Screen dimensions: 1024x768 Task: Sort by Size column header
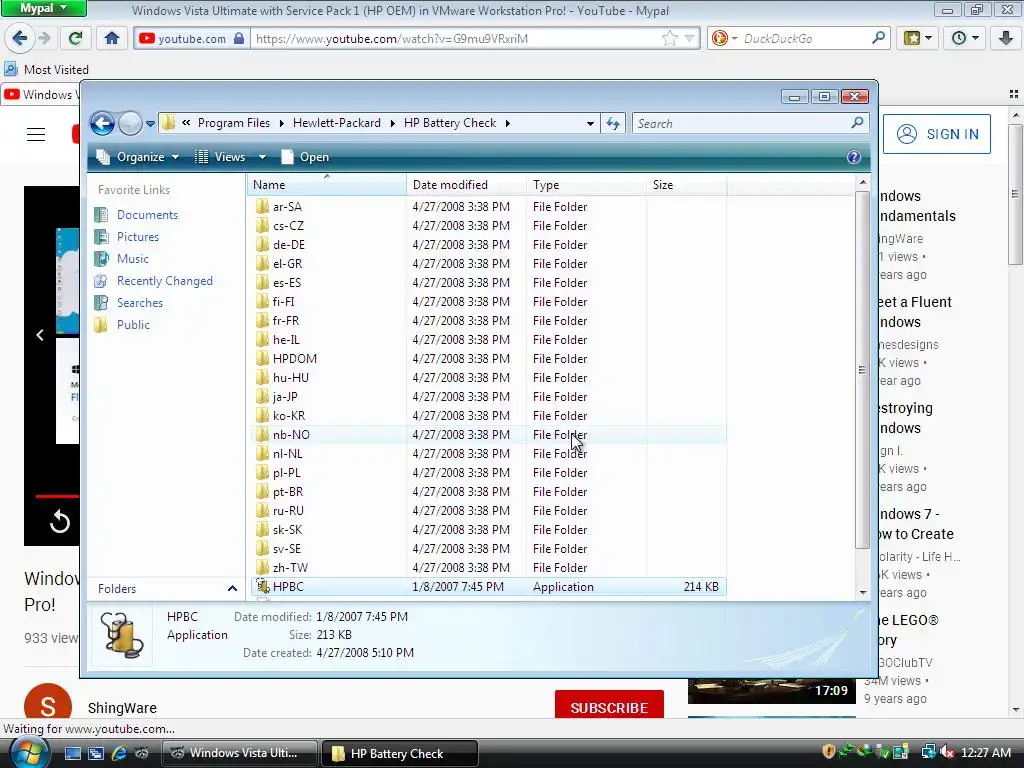(x=686, y=185)
